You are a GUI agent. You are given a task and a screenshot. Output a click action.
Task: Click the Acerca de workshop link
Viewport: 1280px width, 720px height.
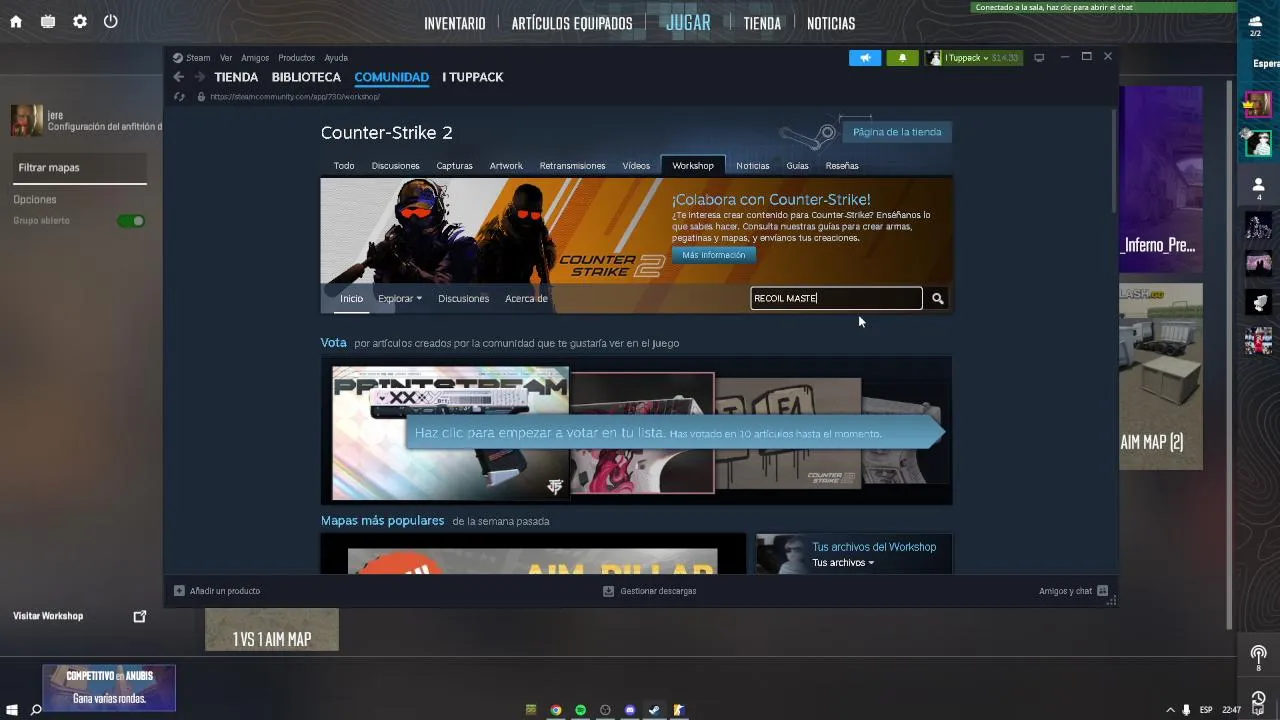tap(526, 298)
